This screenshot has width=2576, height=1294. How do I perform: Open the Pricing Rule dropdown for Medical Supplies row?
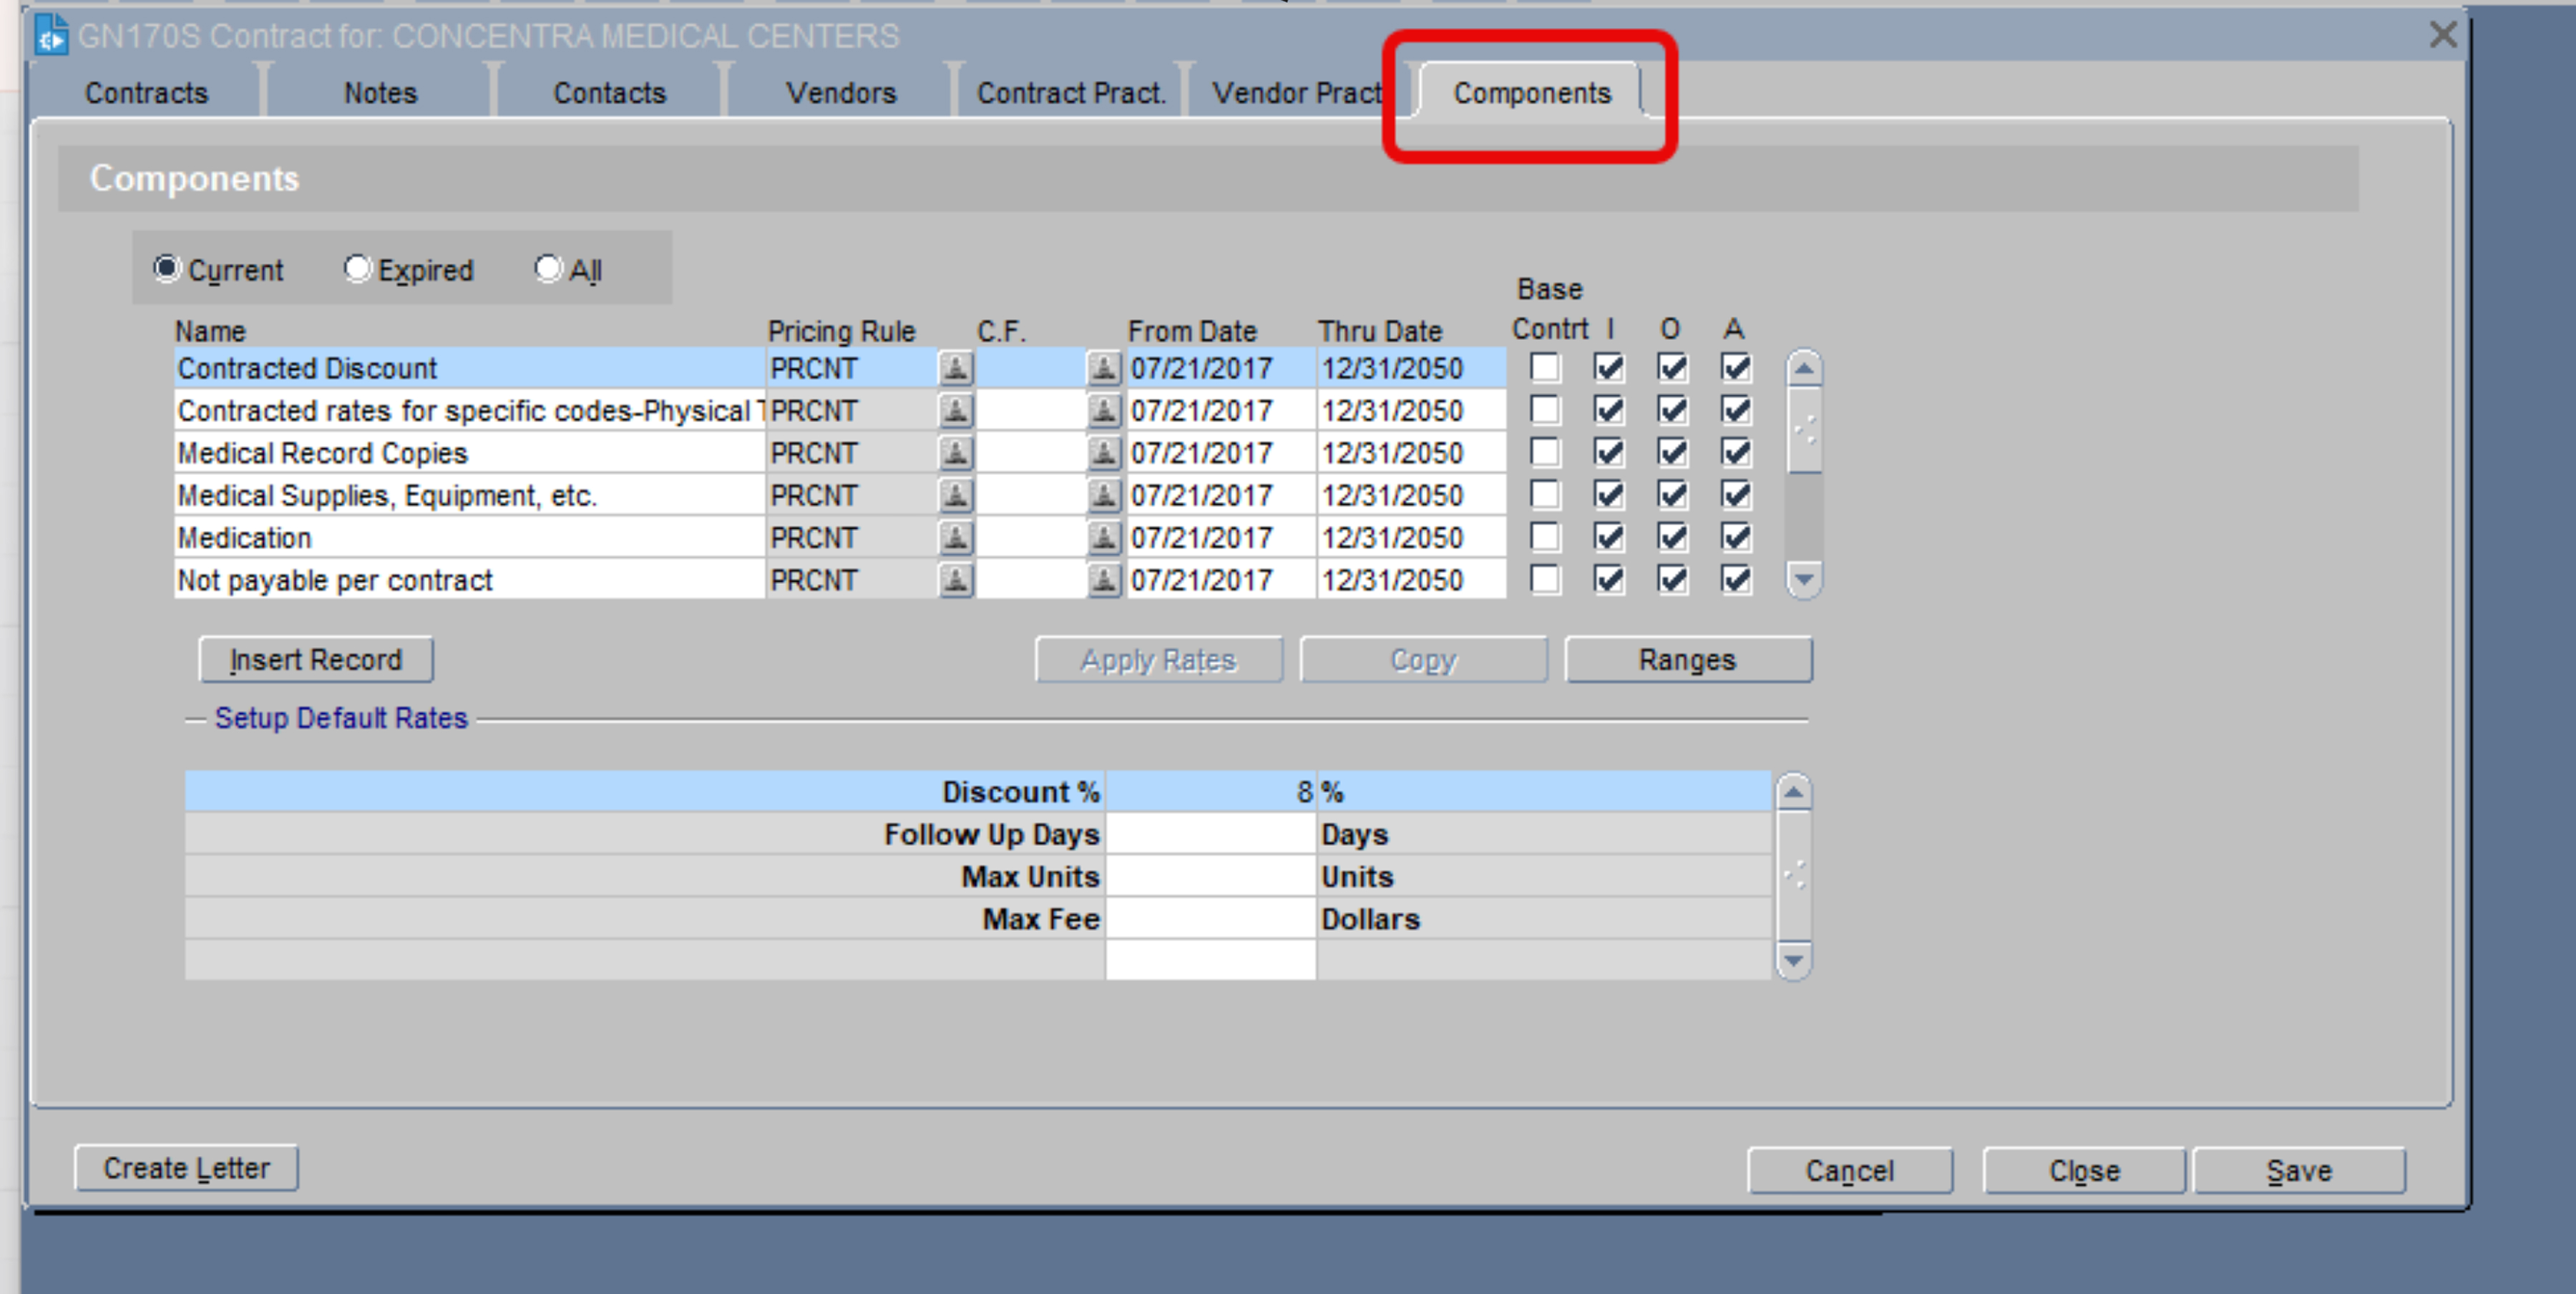pyautogui.click(x=955, y=494)
